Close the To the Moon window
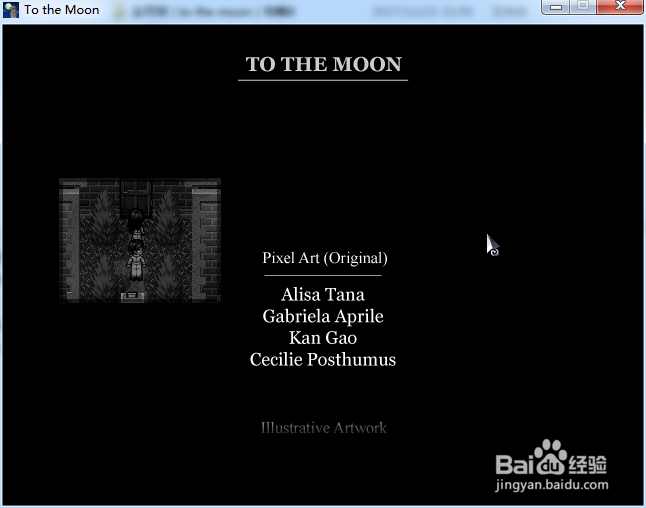This screenshot has height=508, width=646. [x=620, y=7]
